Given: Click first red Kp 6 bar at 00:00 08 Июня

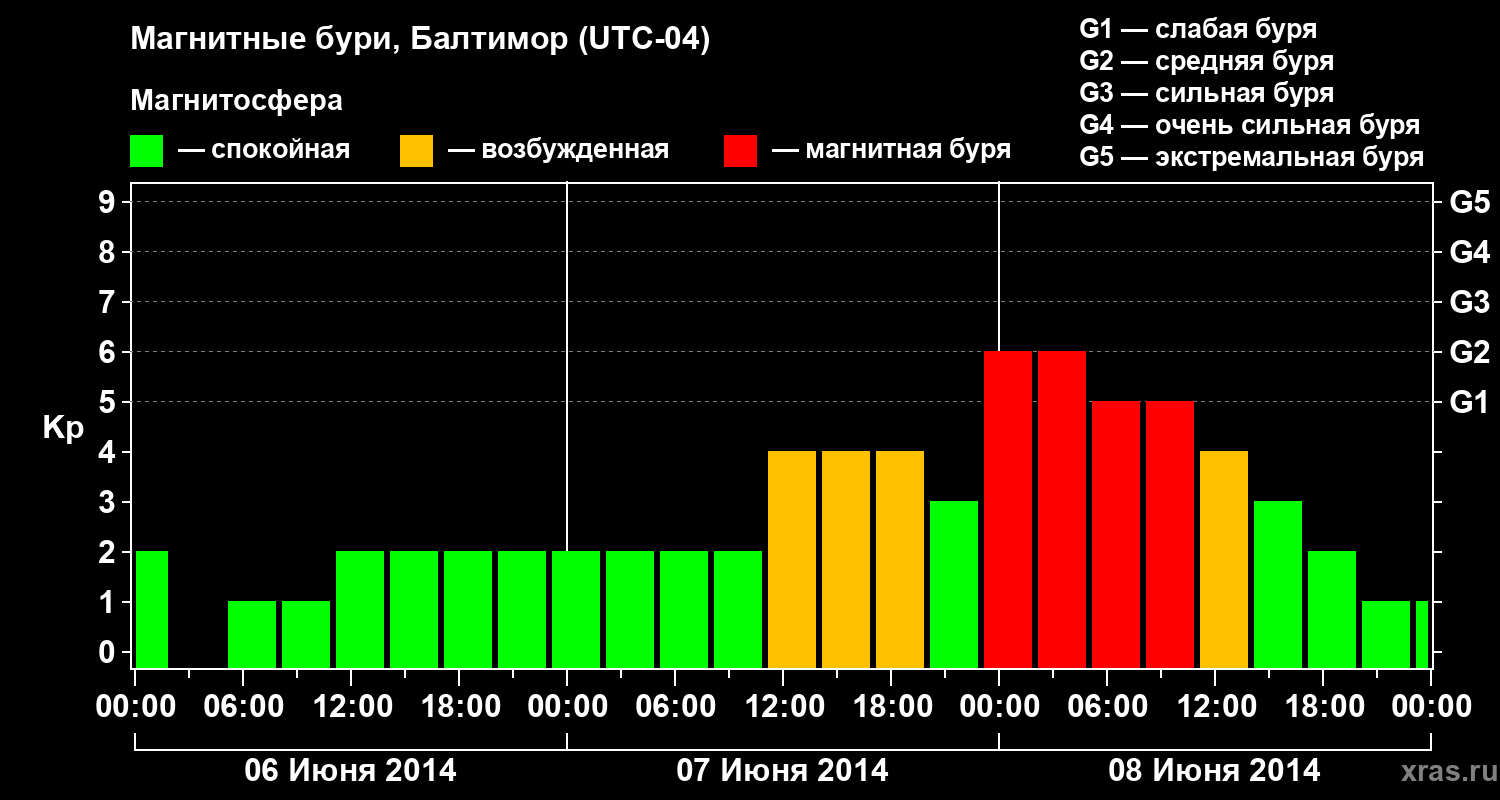Looking at the screenshot, I should tap(1008, 510).
